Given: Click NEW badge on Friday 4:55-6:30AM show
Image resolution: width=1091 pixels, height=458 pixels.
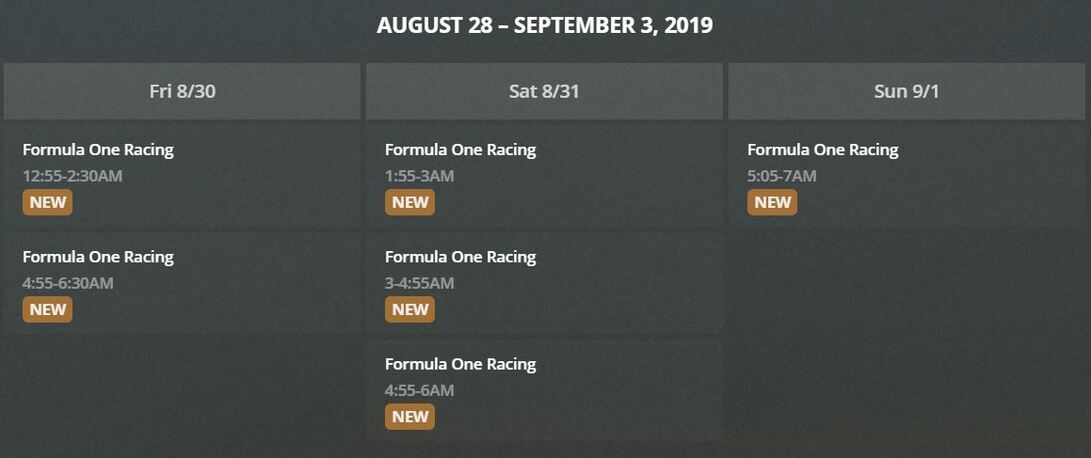Looking at the screenshot, I should click(x=48, y=309).
